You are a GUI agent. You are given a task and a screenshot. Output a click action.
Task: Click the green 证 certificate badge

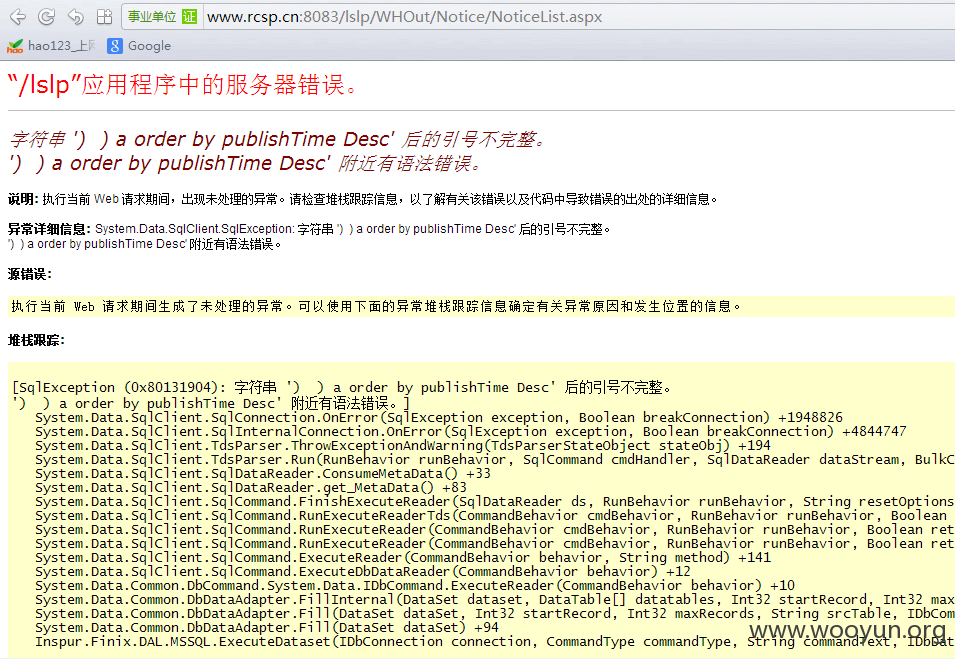pyautogui.click(x=189, y=16)
